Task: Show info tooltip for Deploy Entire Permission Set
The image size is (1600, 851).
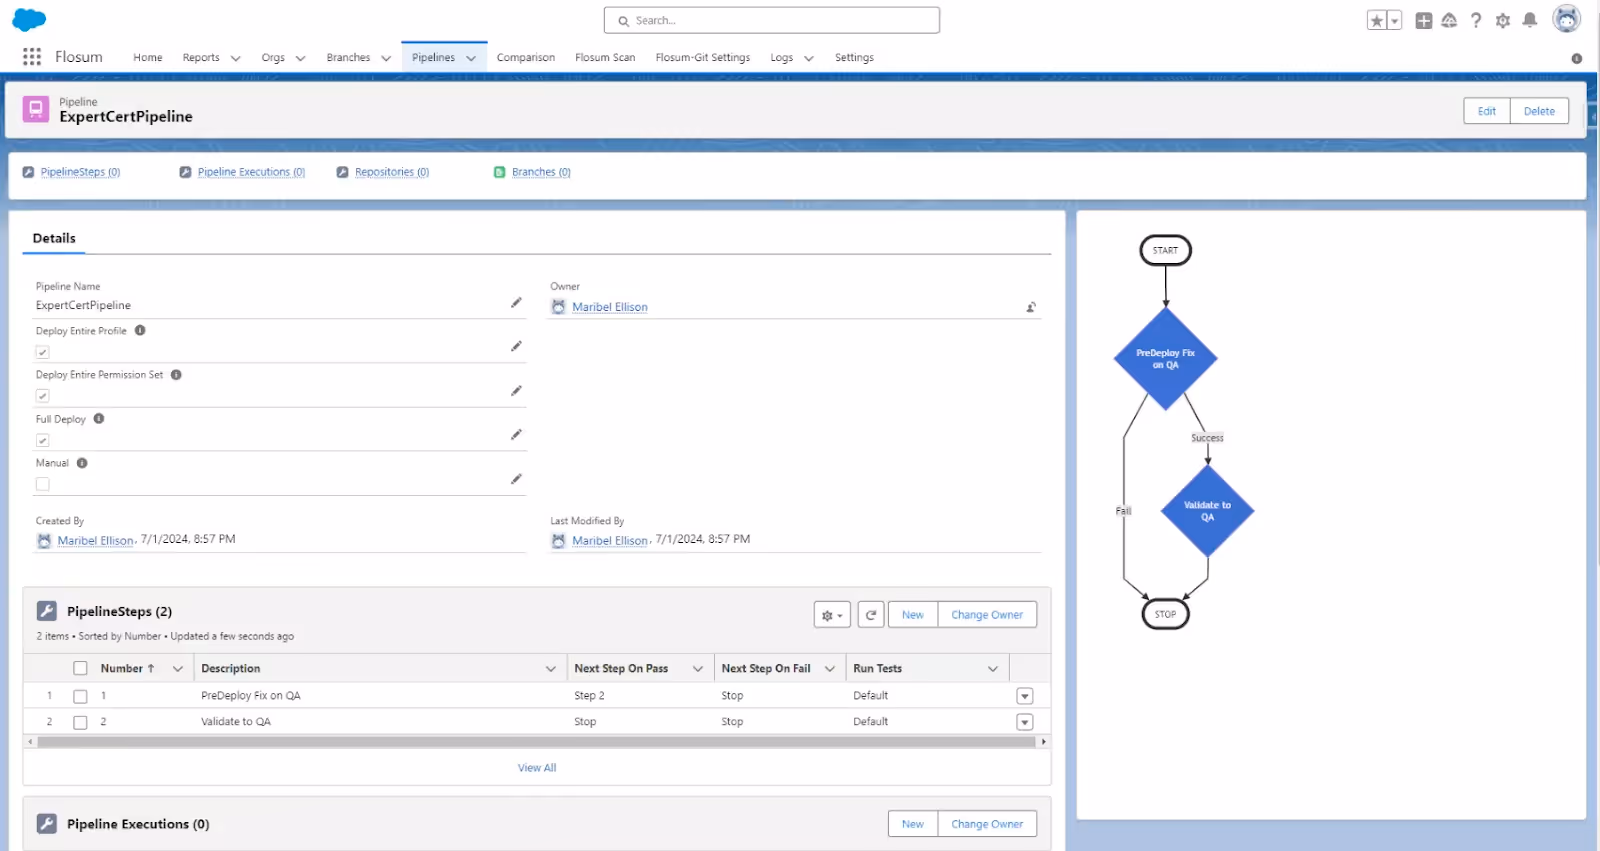Action: (176, 375)
